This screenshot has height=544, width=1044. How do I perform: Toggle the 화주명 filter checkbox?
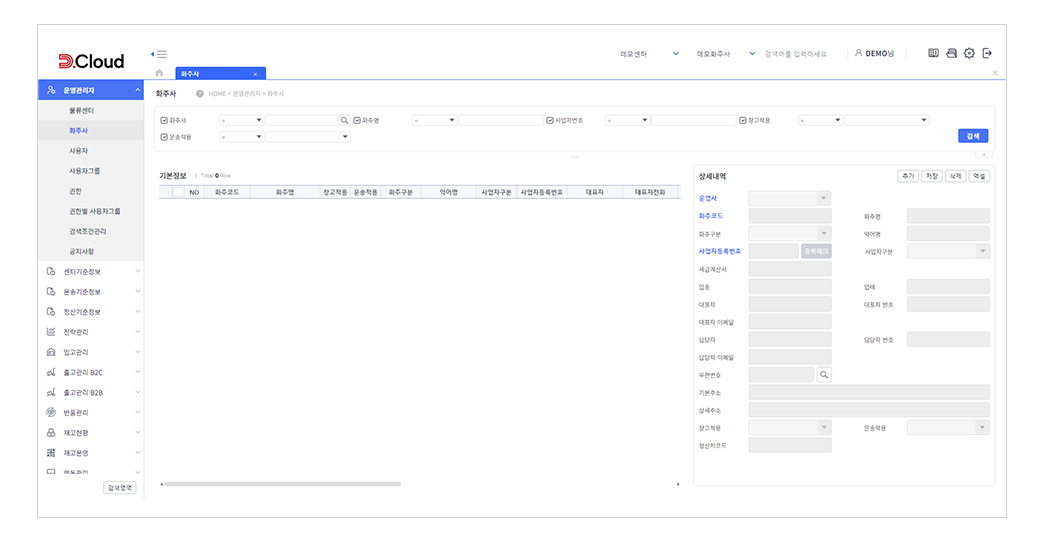pos(357,121)
